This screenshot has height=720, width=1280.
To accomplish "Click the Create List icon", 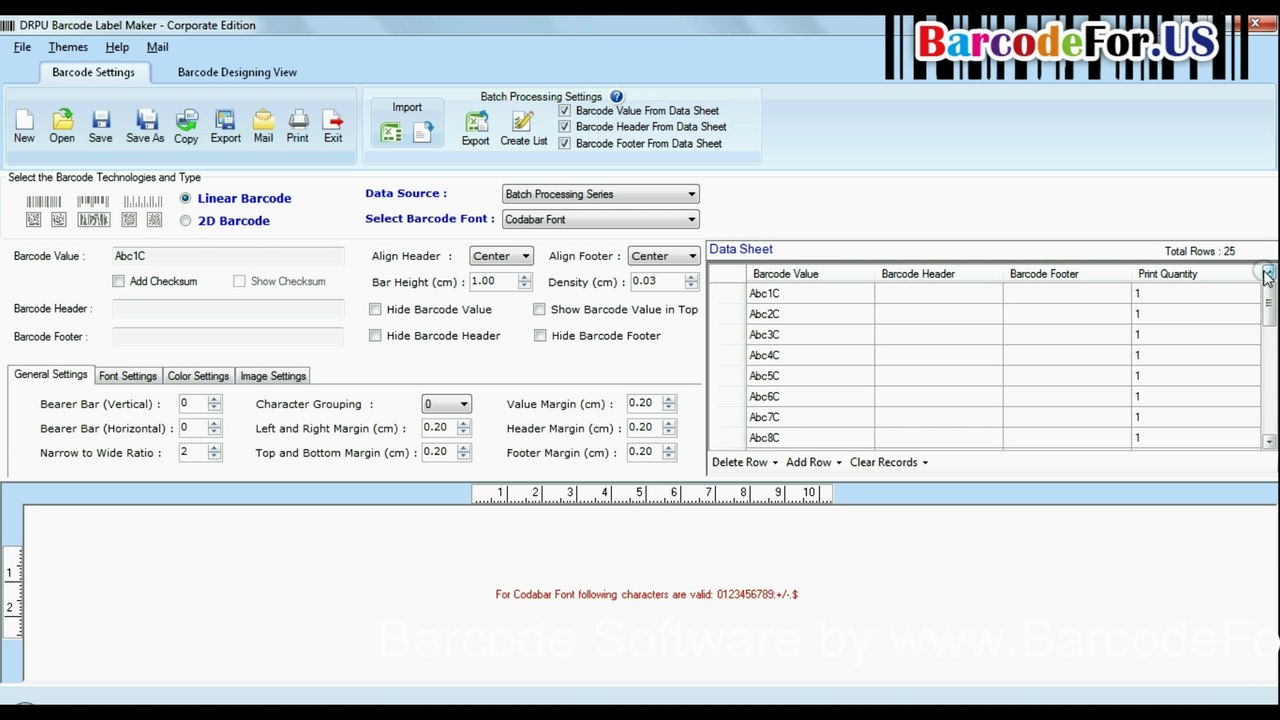I will pos(523,122).
